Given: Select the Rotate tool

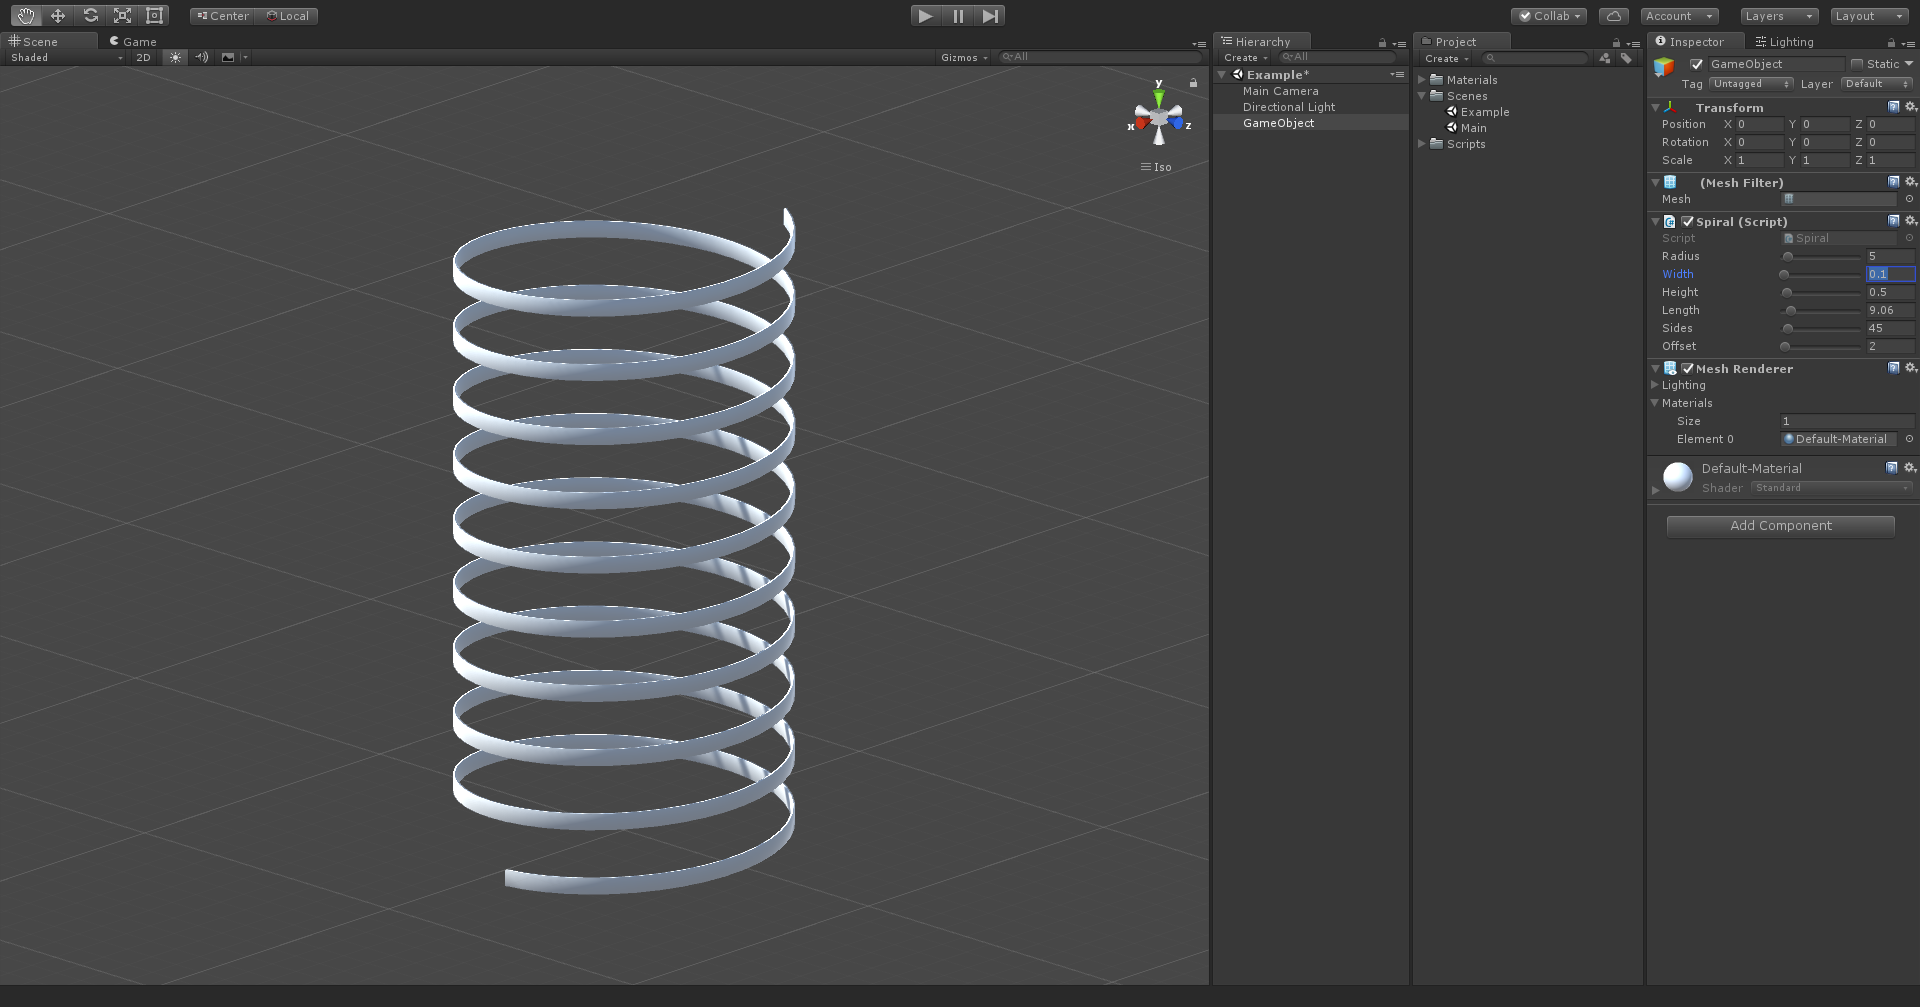Looking at the screenshot, I should pyautogui.click(x=90, y=16).
